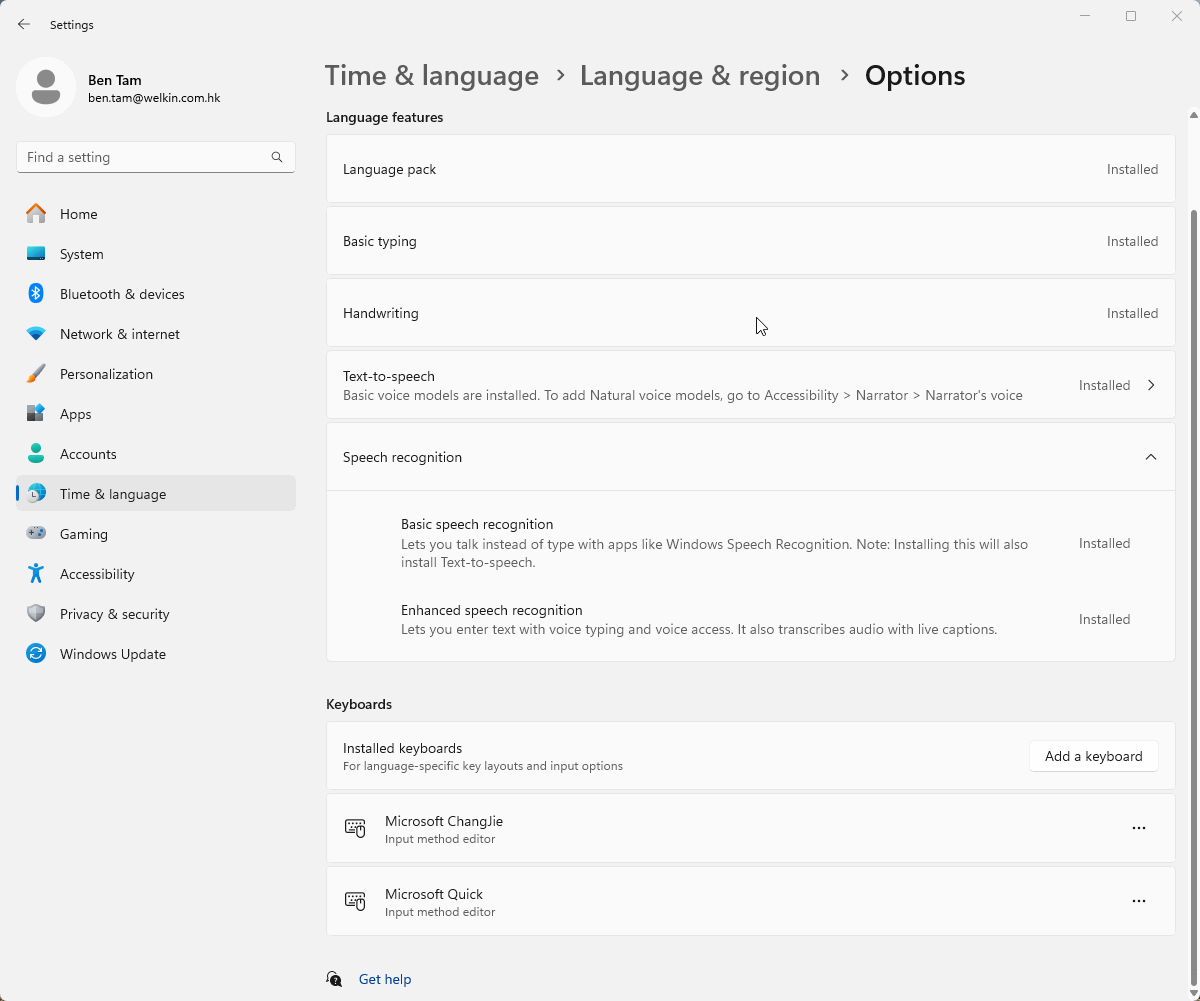1200x1001 pixels.
Task: Click the Microsoft ChangJie name text
Action: coord(444,821)
